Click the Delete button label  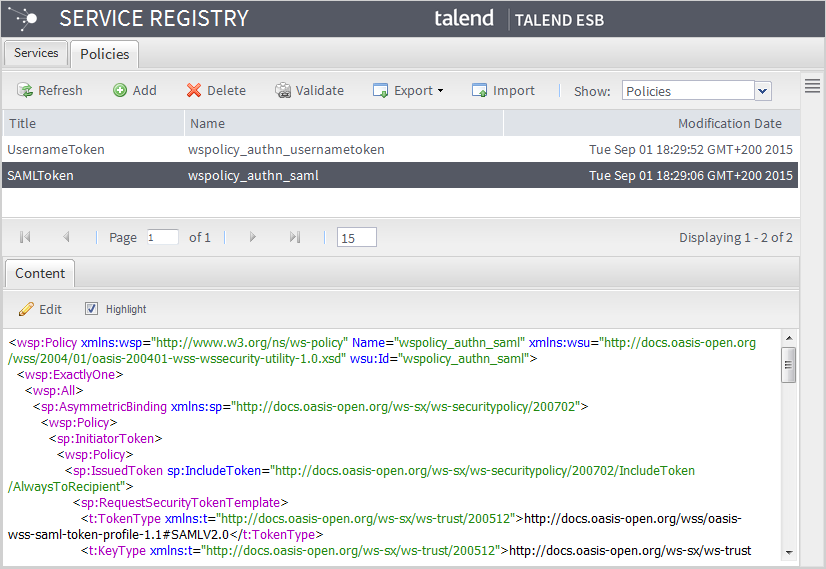coord(227,91)
